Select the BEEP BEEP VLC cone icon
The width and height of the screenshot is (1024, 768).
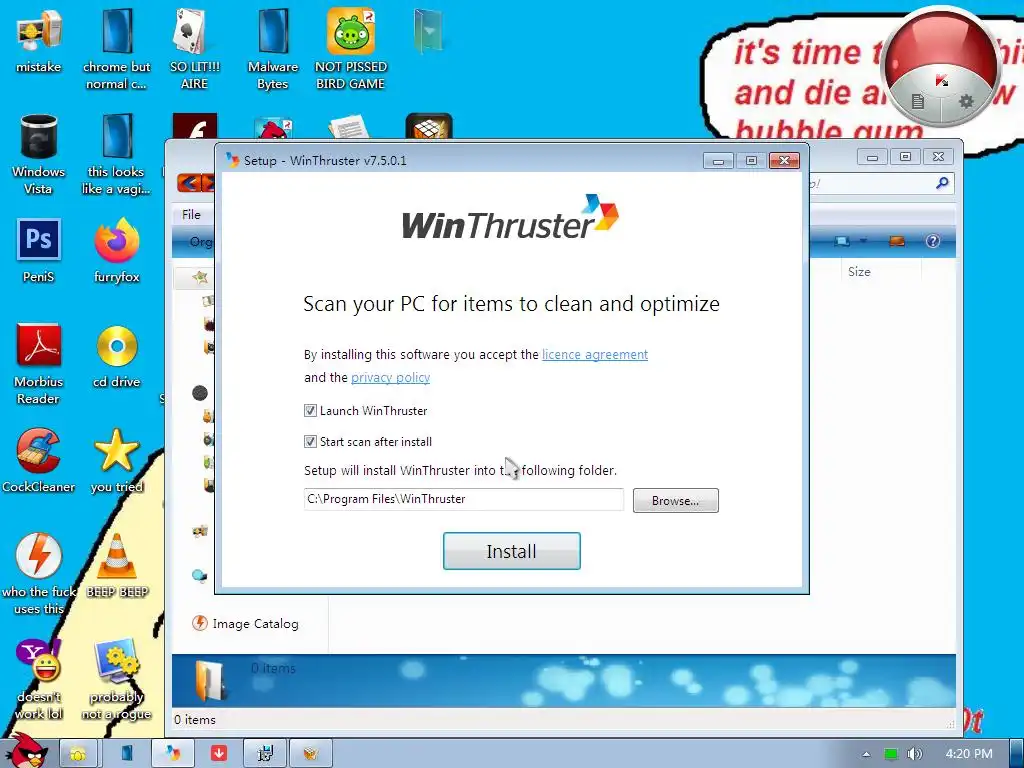click(x=117, y=566)
